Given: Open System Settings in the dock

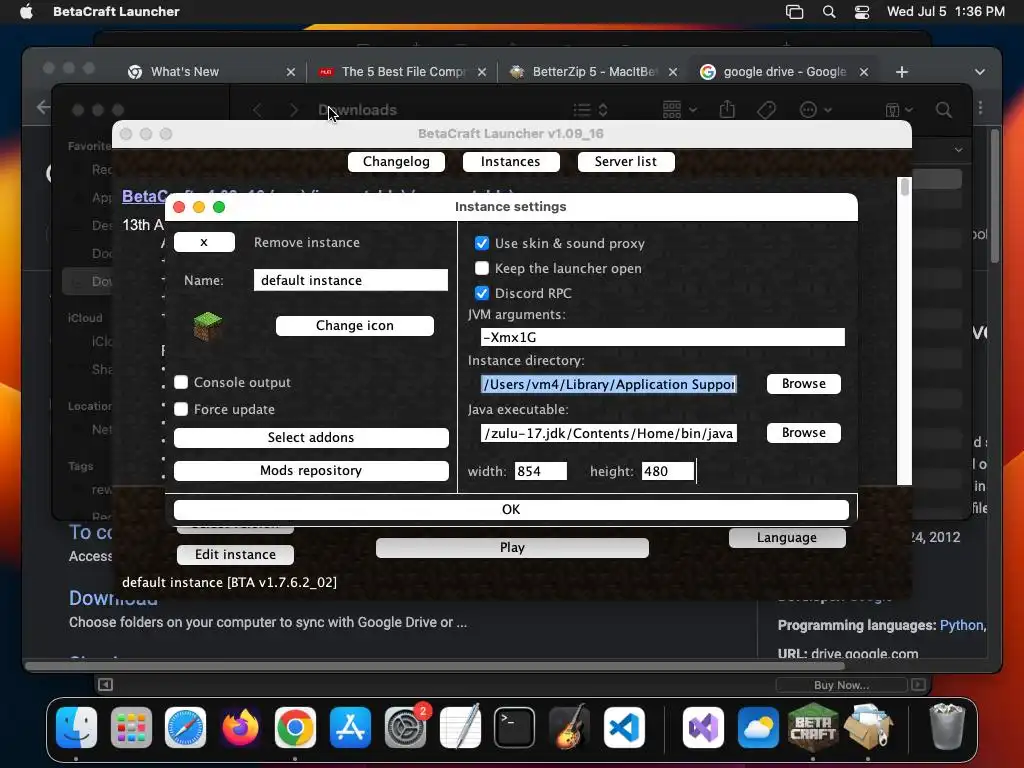Looking at the screenshot, I should tap(405, 727).
